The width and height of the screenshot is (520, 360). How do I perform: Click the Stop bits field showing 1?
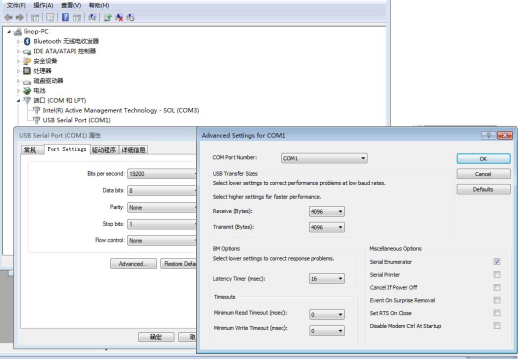pos(162,224)
